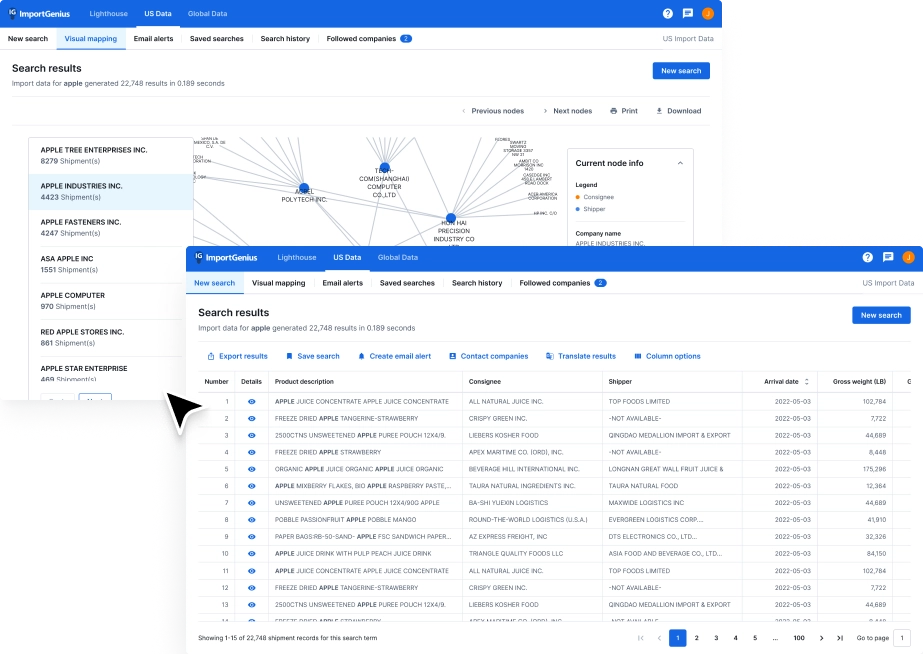Viewport: 923px width, 654px height.
Task: Go to previous page pagination arrow
Action: (x=659, y=638)
